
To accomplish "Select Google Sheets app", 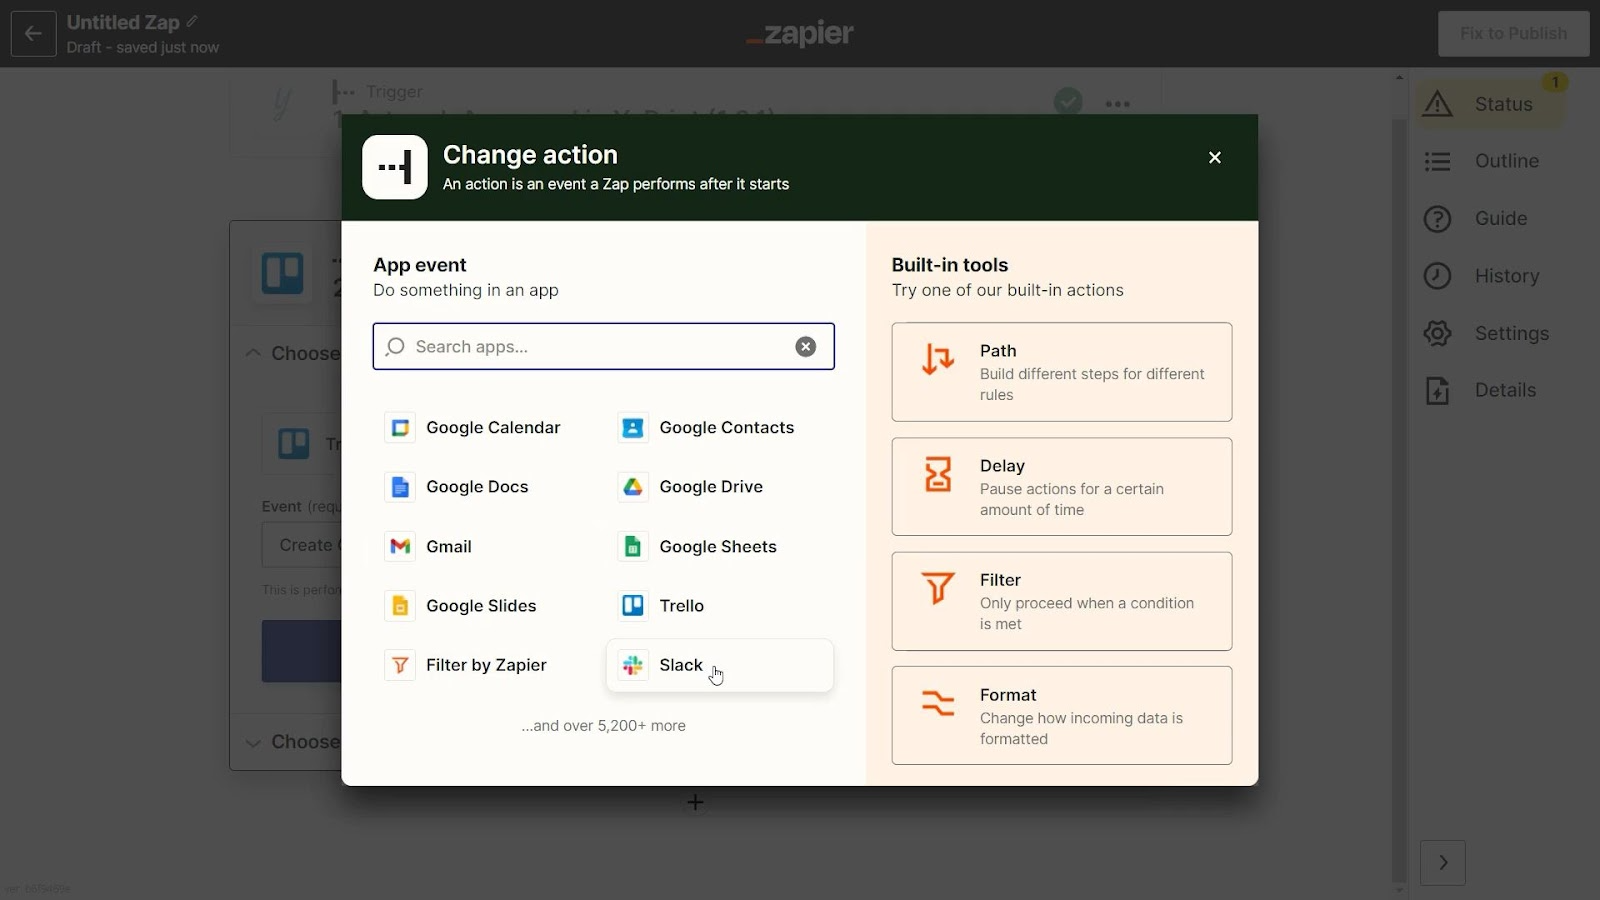I will click(x=697, y=547).
